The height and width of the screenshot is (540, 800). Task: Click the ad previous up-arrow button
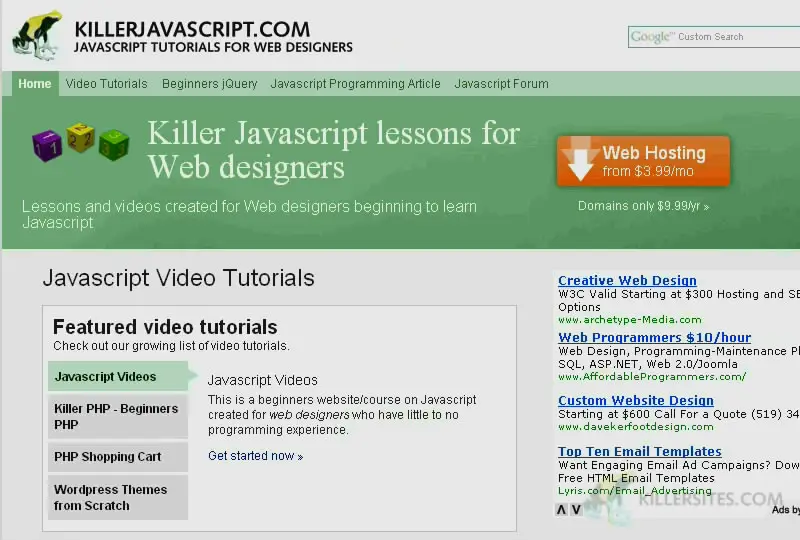click(561, 509)
